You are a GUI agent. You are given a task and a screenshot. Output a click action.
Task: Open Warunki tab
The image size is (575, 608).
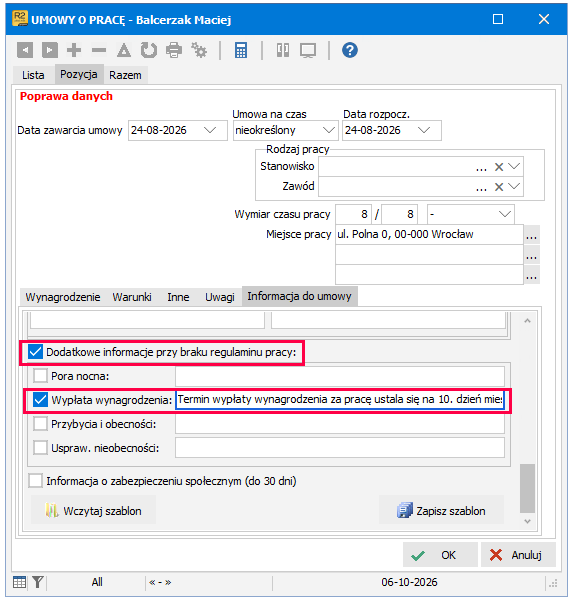pos(132,297)
